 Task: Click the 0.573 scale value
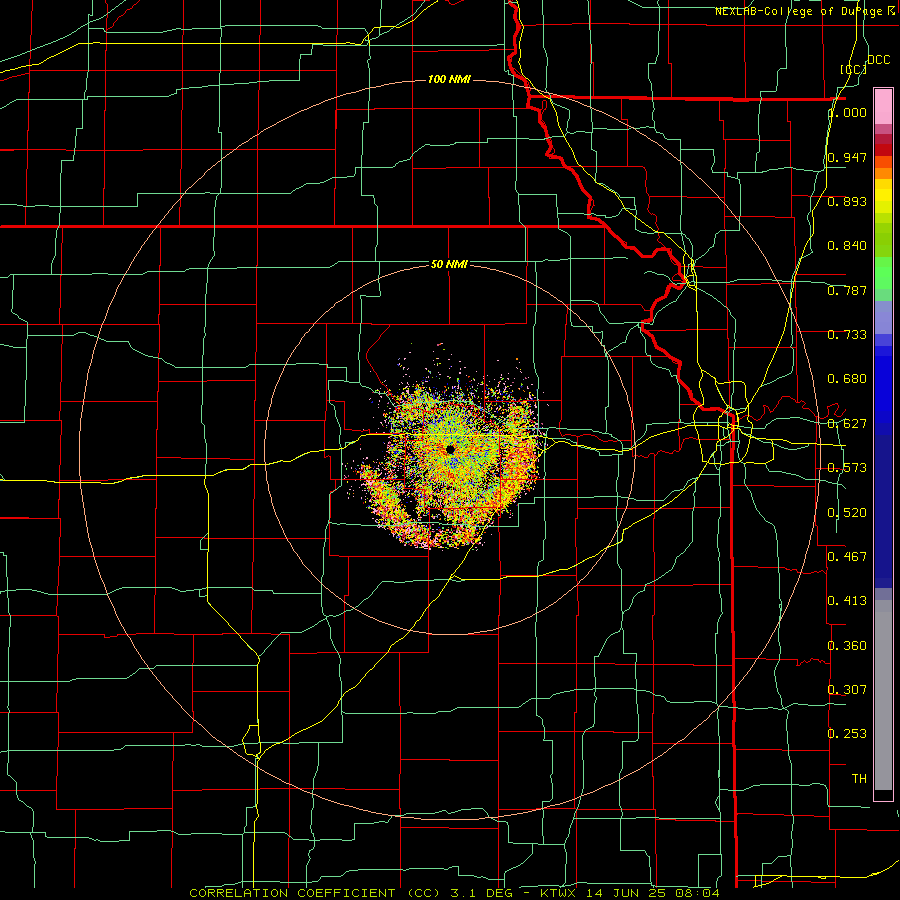coord(847,468)
